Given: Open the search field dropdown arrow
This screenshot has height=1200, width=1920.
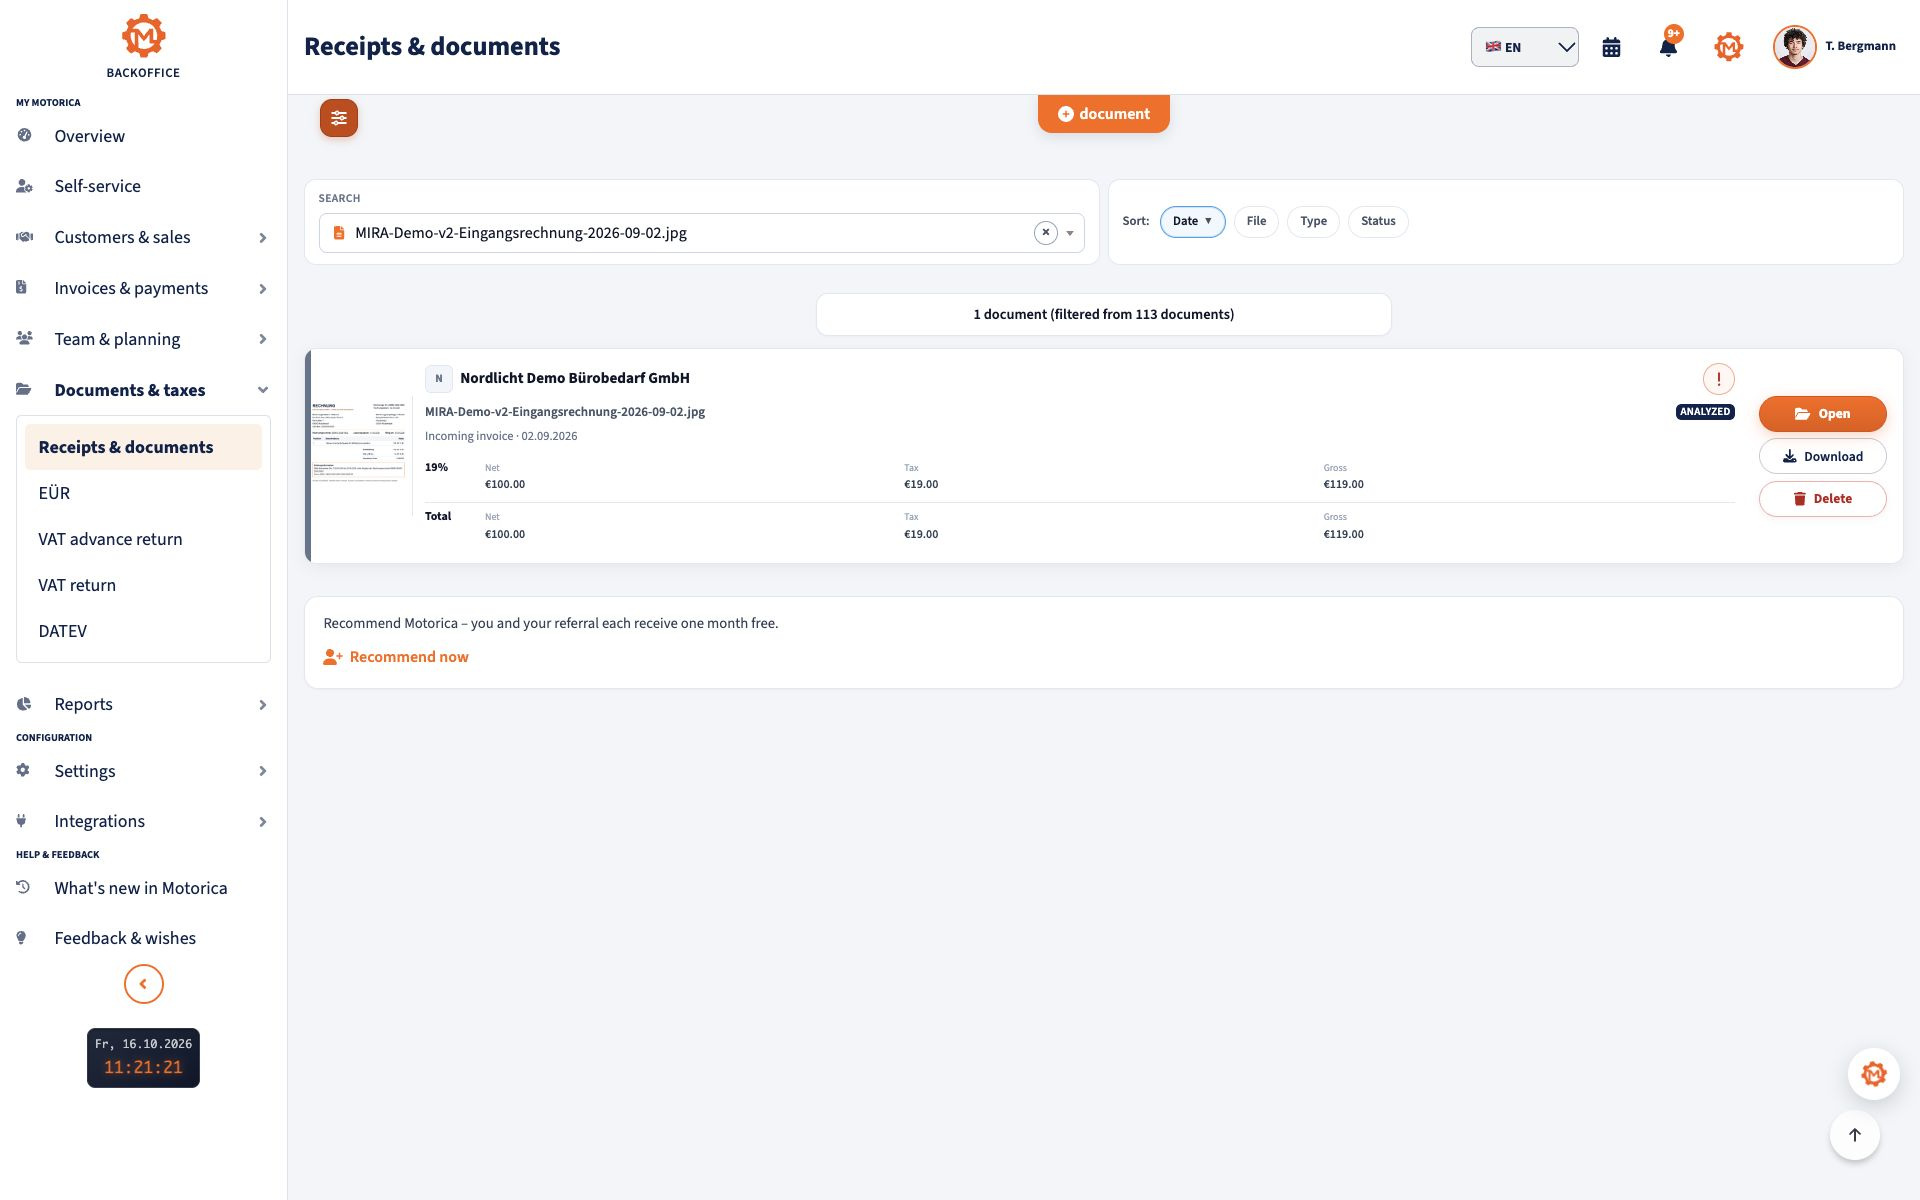Looking at the screenshot, I should (x=1070, y=233).
